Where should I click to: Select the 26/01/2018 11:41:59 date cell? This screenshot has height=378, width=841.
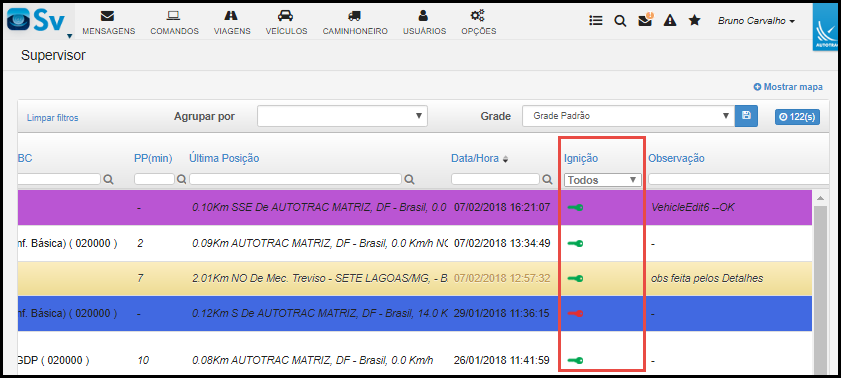click(x=501, y=360)
